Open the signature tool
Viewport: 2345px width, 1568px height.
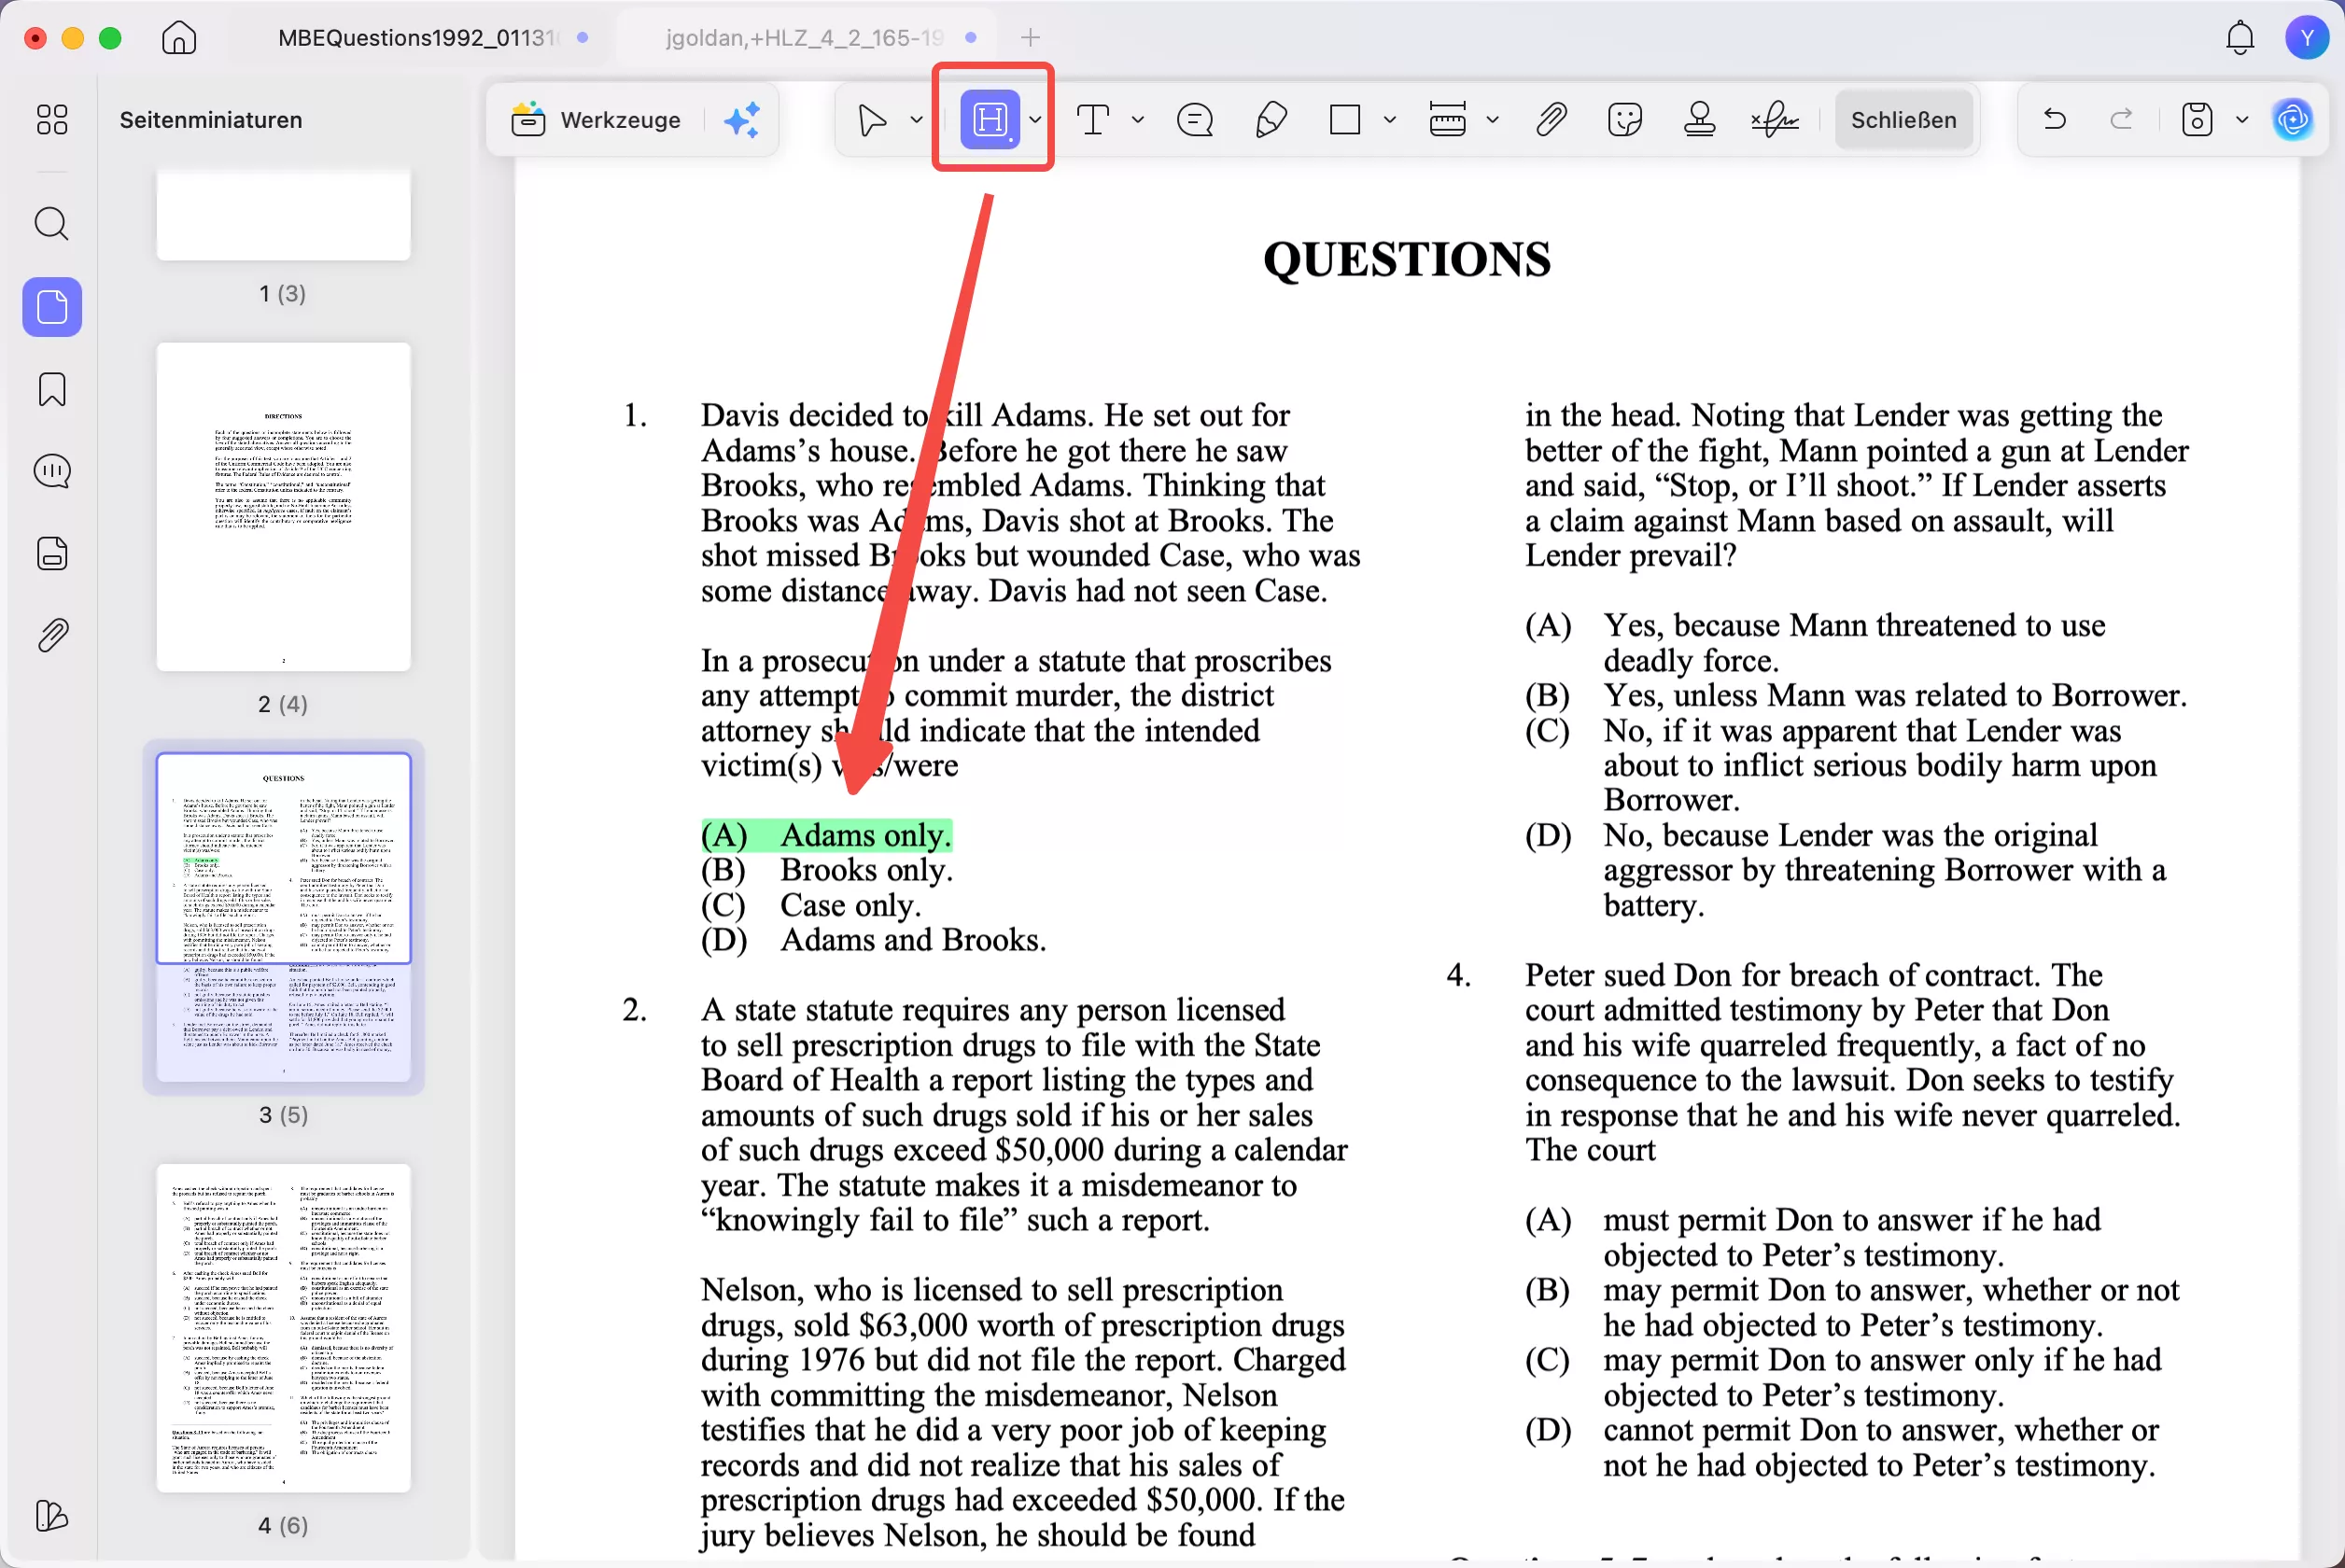1775,120
